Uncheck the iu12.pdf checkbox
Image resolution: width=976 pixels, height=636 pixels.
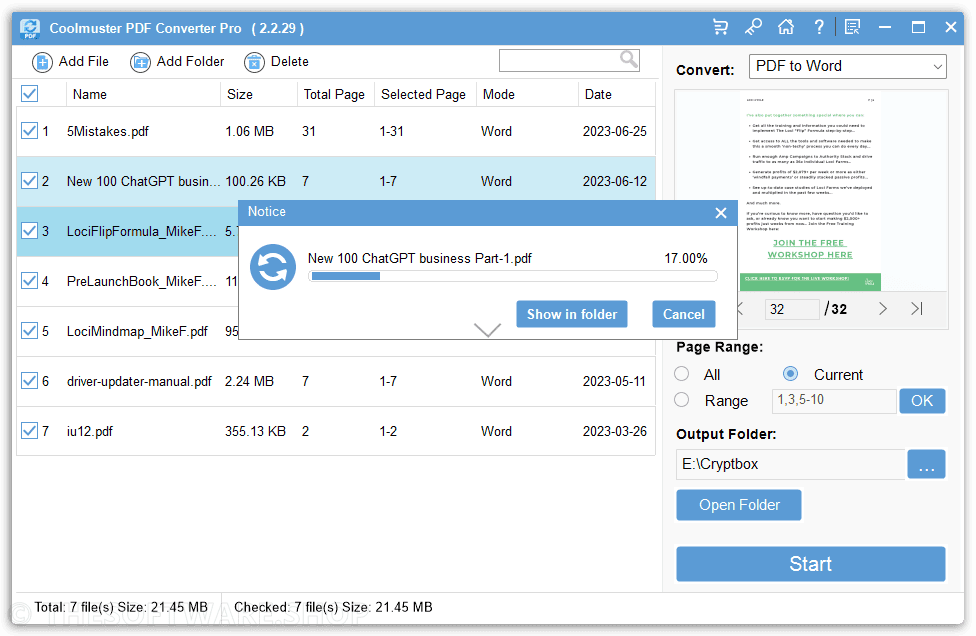click(x=29, y=431)
